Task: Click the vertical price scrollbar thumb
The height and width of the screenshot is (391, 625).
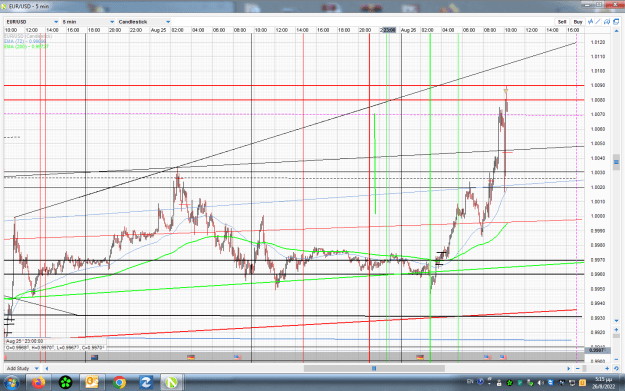Action: [616, 162]
